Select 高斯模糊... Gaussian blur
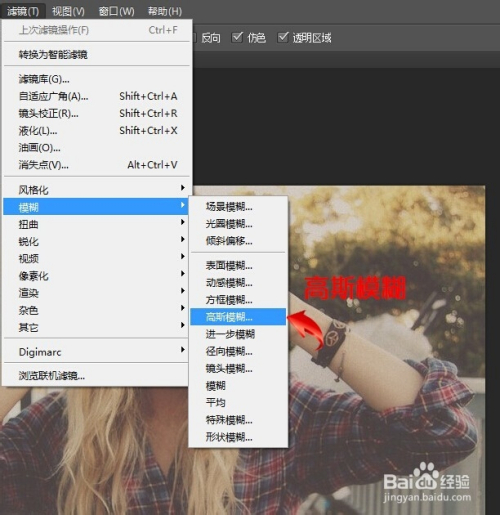Screen dimensions: 500x515 point(238,317)
